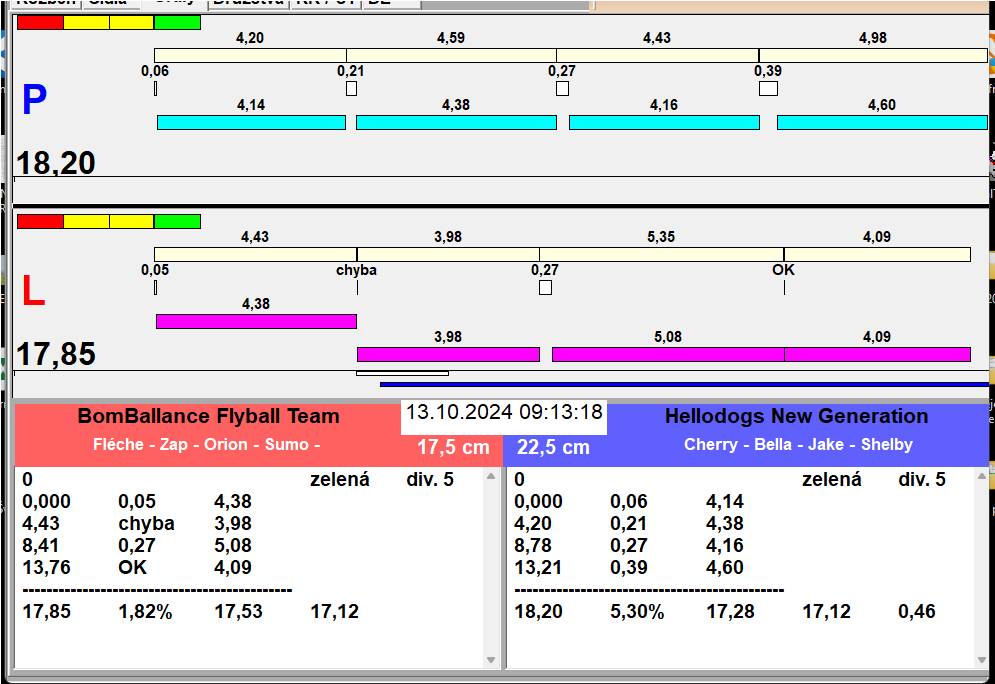
Task: Click '17,53' in BomBallance results
Action: point(238,612)
